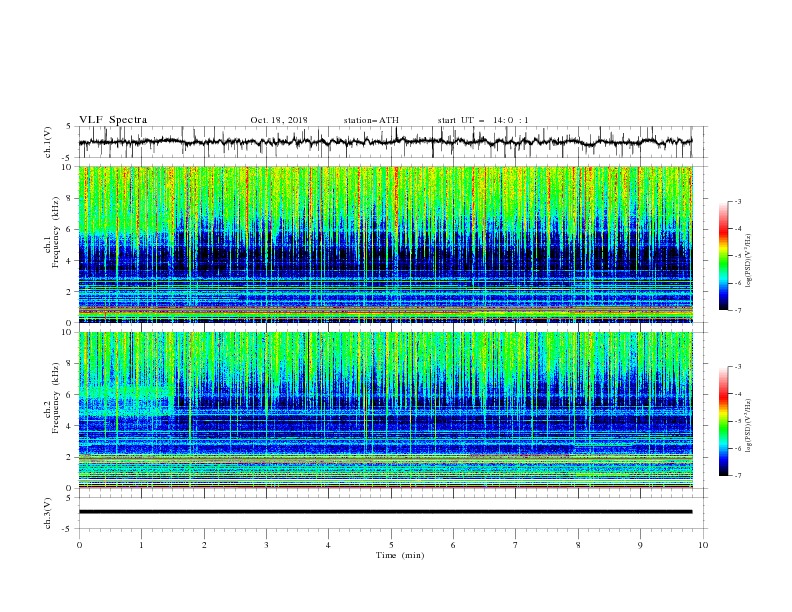Click the ch.2 spectrogram panel
Screen dimensions: 792x612
tap(385, 410)
